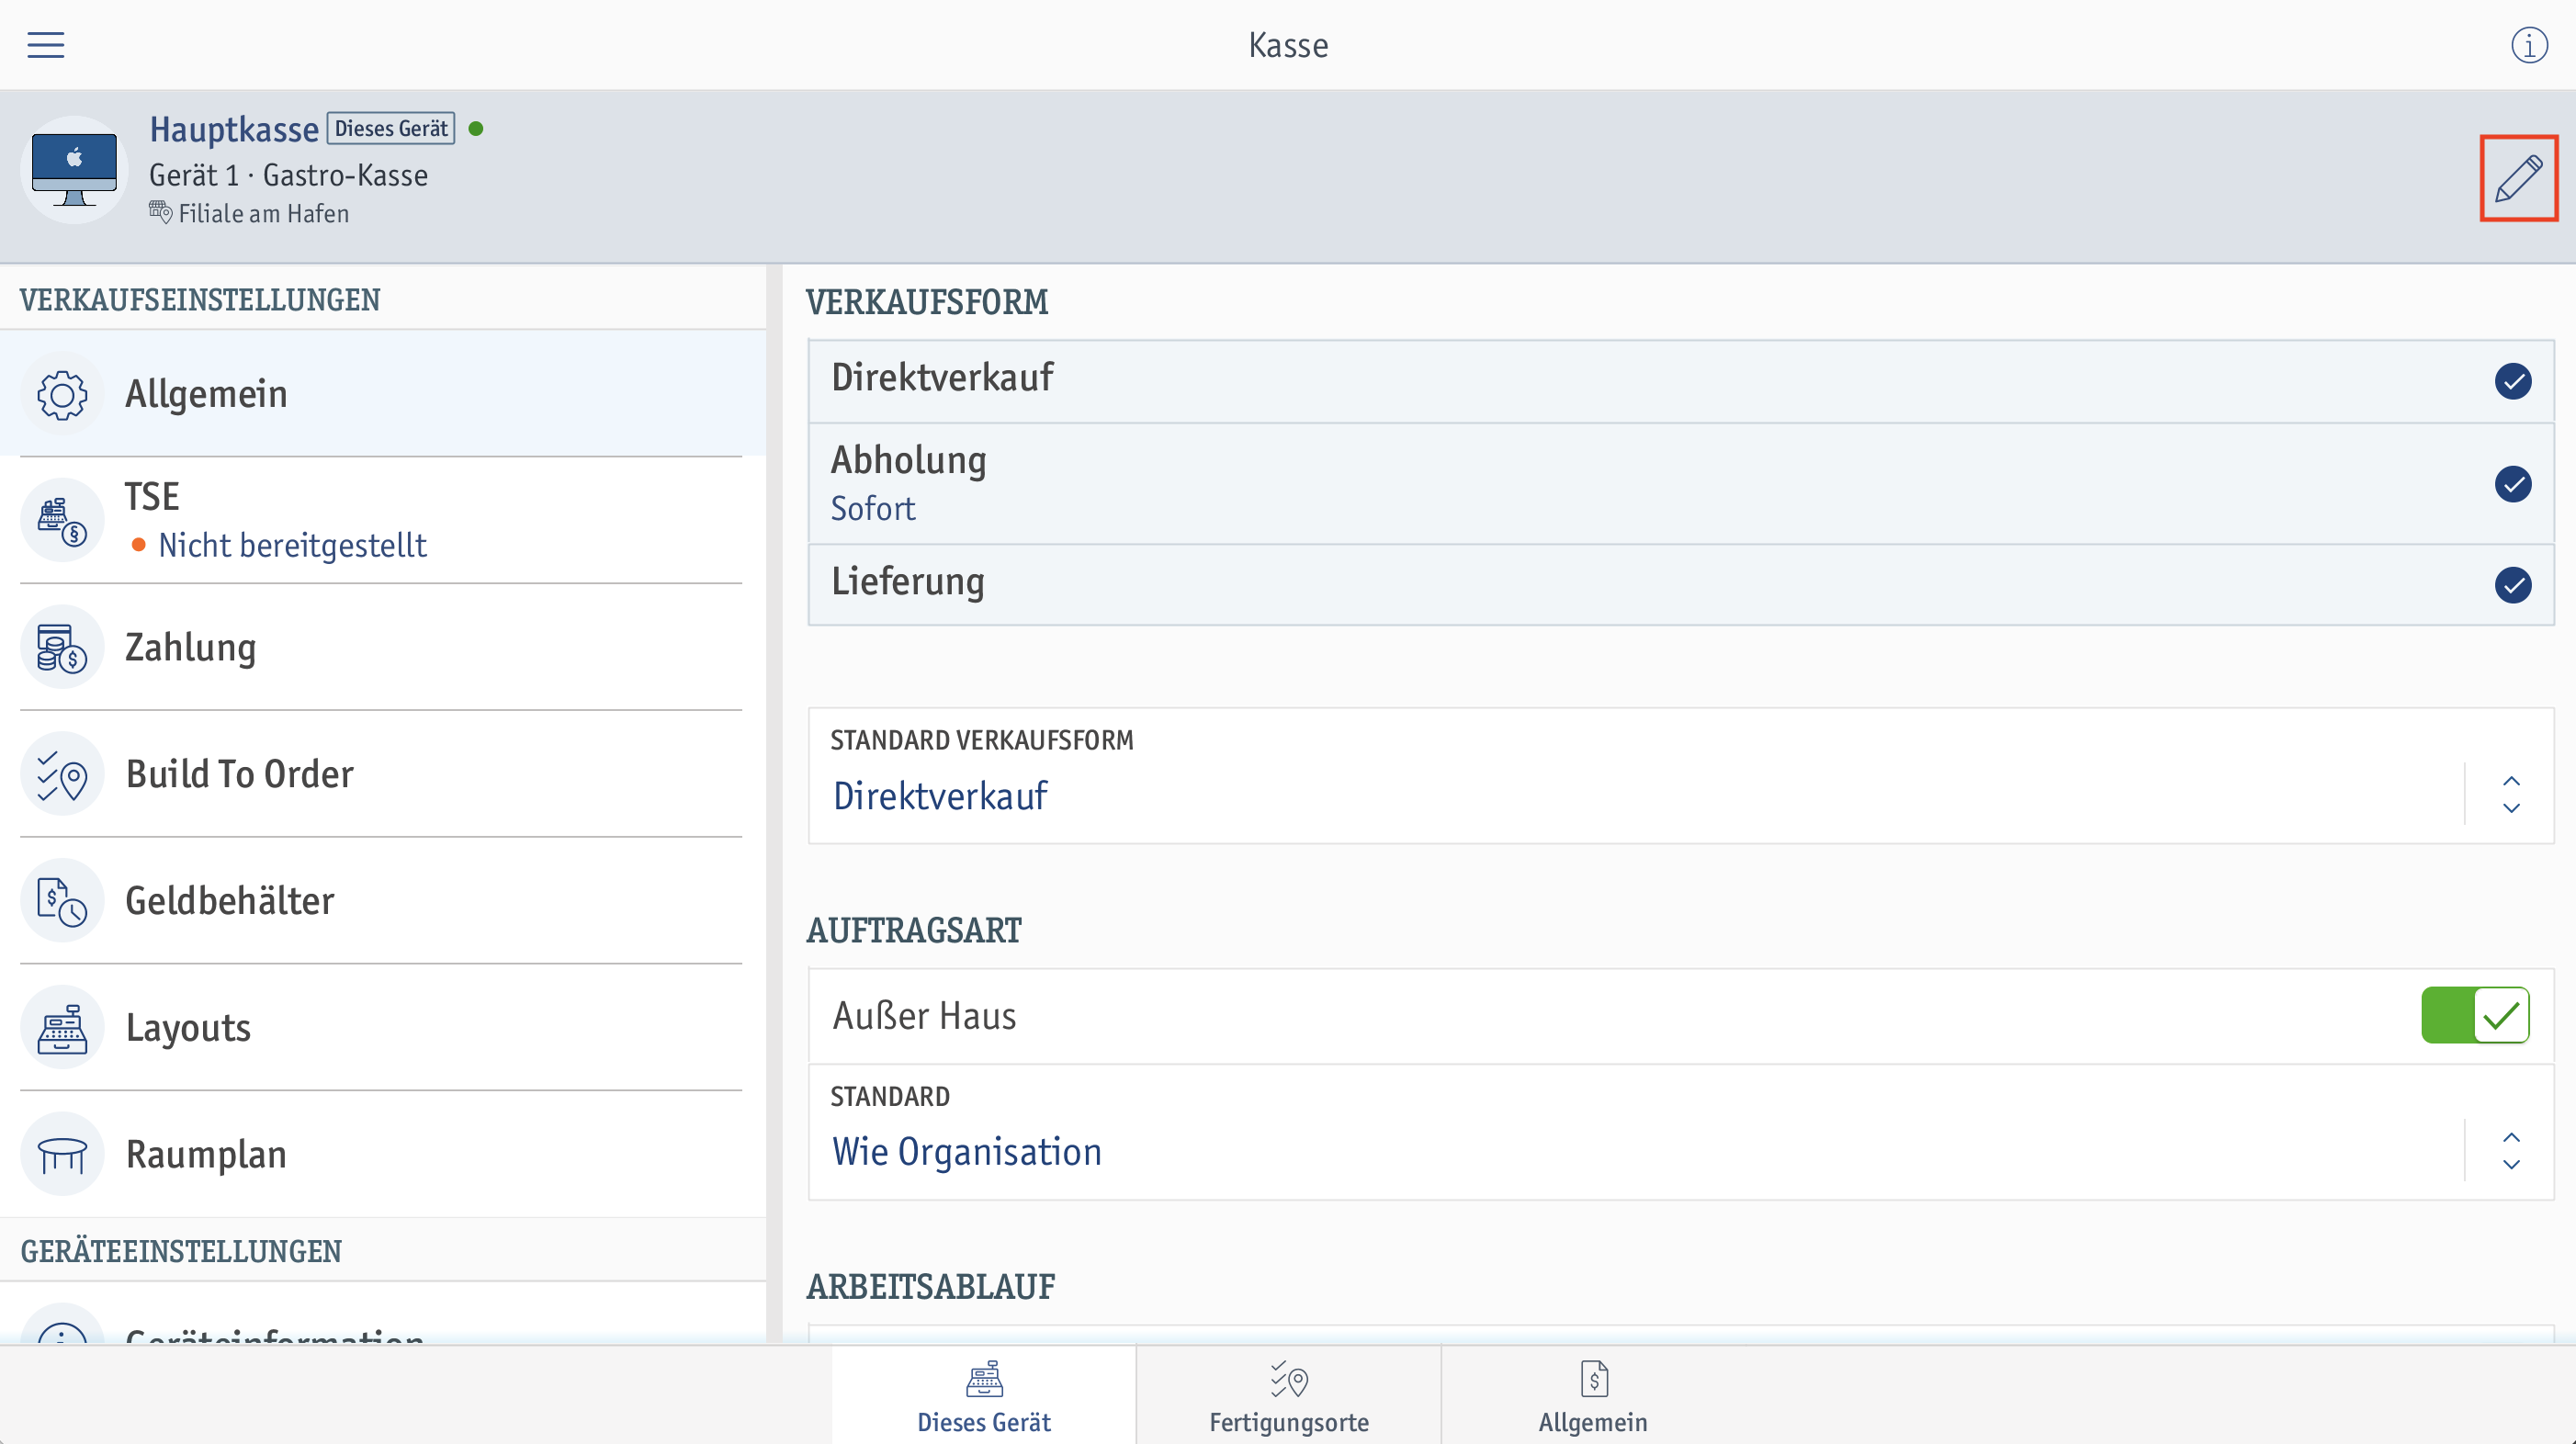This screenshot has height=1444, width=2576.
Task: Click the Nicht bereitgestellt status text
Action: [x=292, y=545]
